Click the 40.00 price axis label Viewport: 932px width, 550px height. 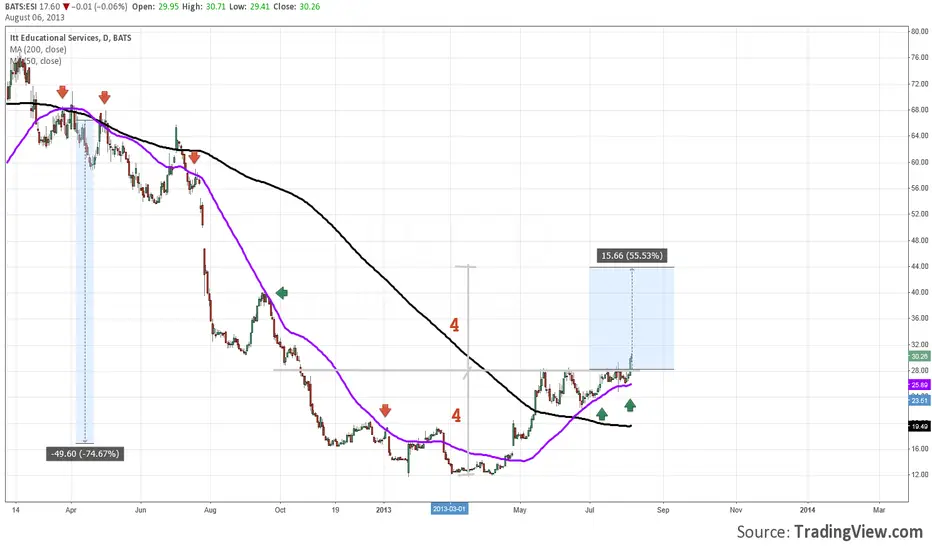pyautogui.click(x=920, y=292)
